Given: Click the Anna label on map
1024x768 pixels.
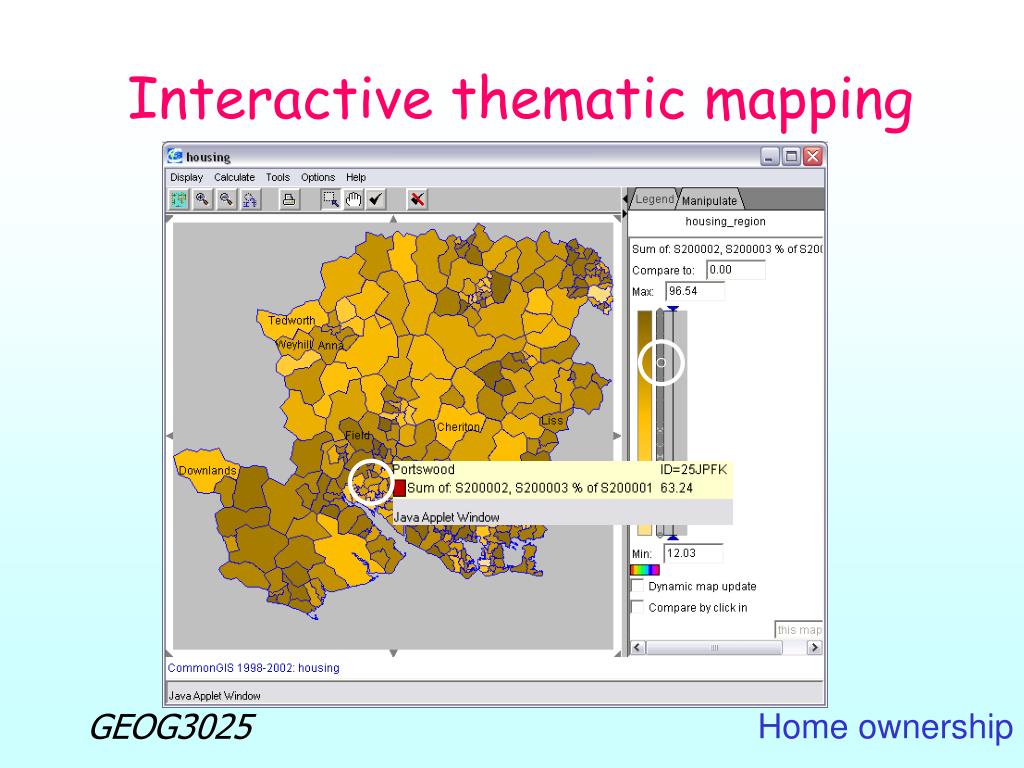Looking at the screenshot, I should coord(330,345).
